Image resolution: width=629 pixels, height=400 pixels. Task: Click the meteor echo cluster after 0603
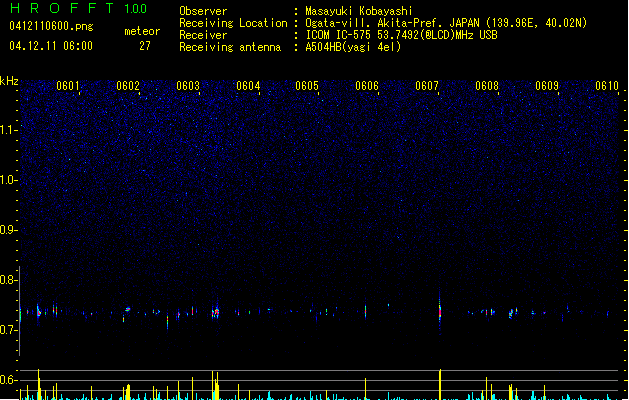[216, 312]
